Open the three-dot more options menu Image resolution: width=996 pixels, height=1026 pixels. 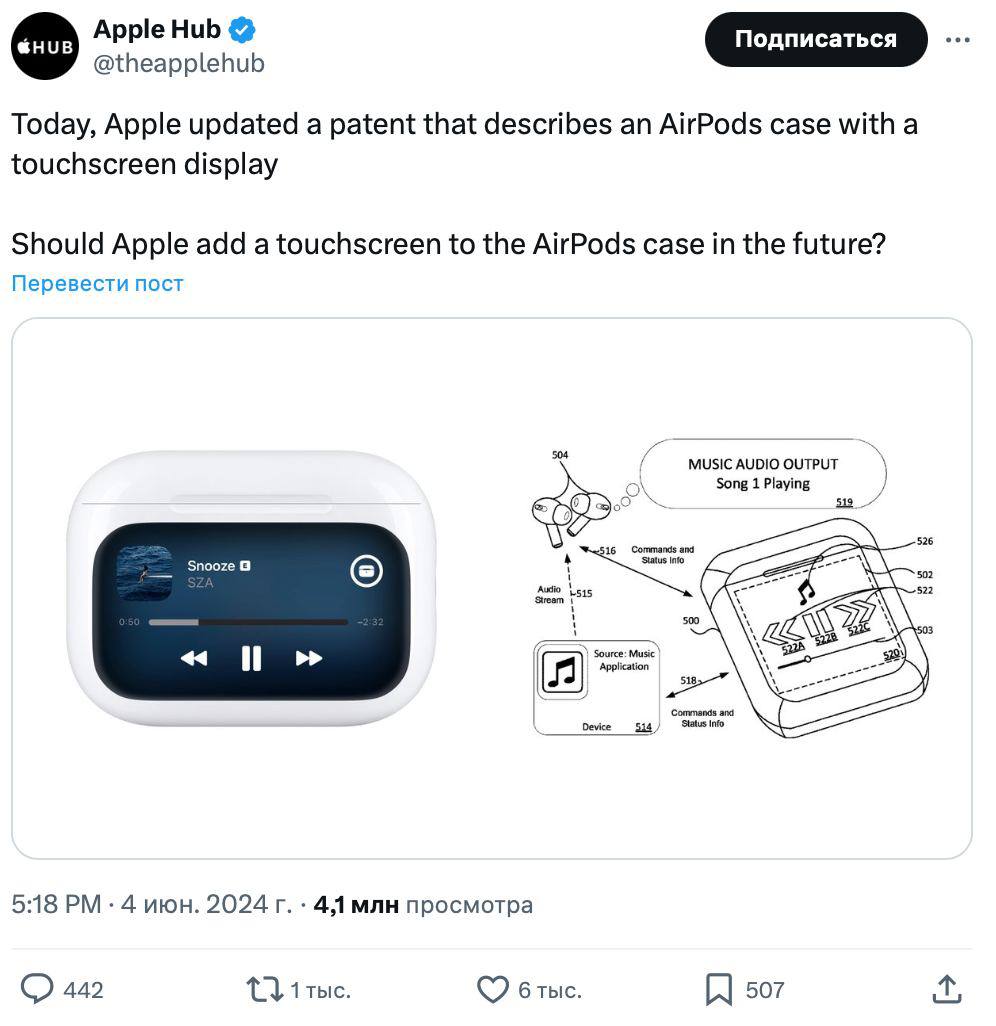(957, 40)
